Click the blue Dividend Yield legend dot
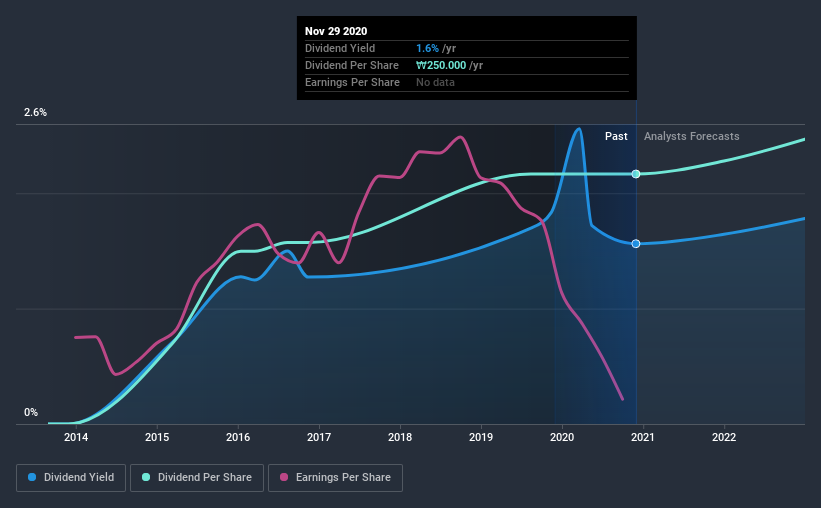Screen dimensions: 821x508 click(x=32, y=477)
